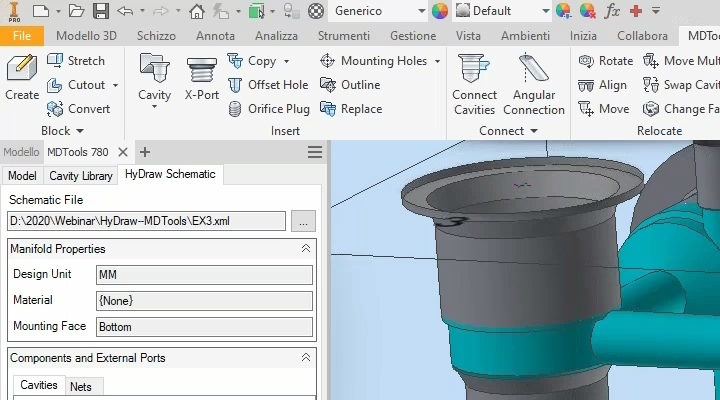Select the Outline tool

pos(350,85)
